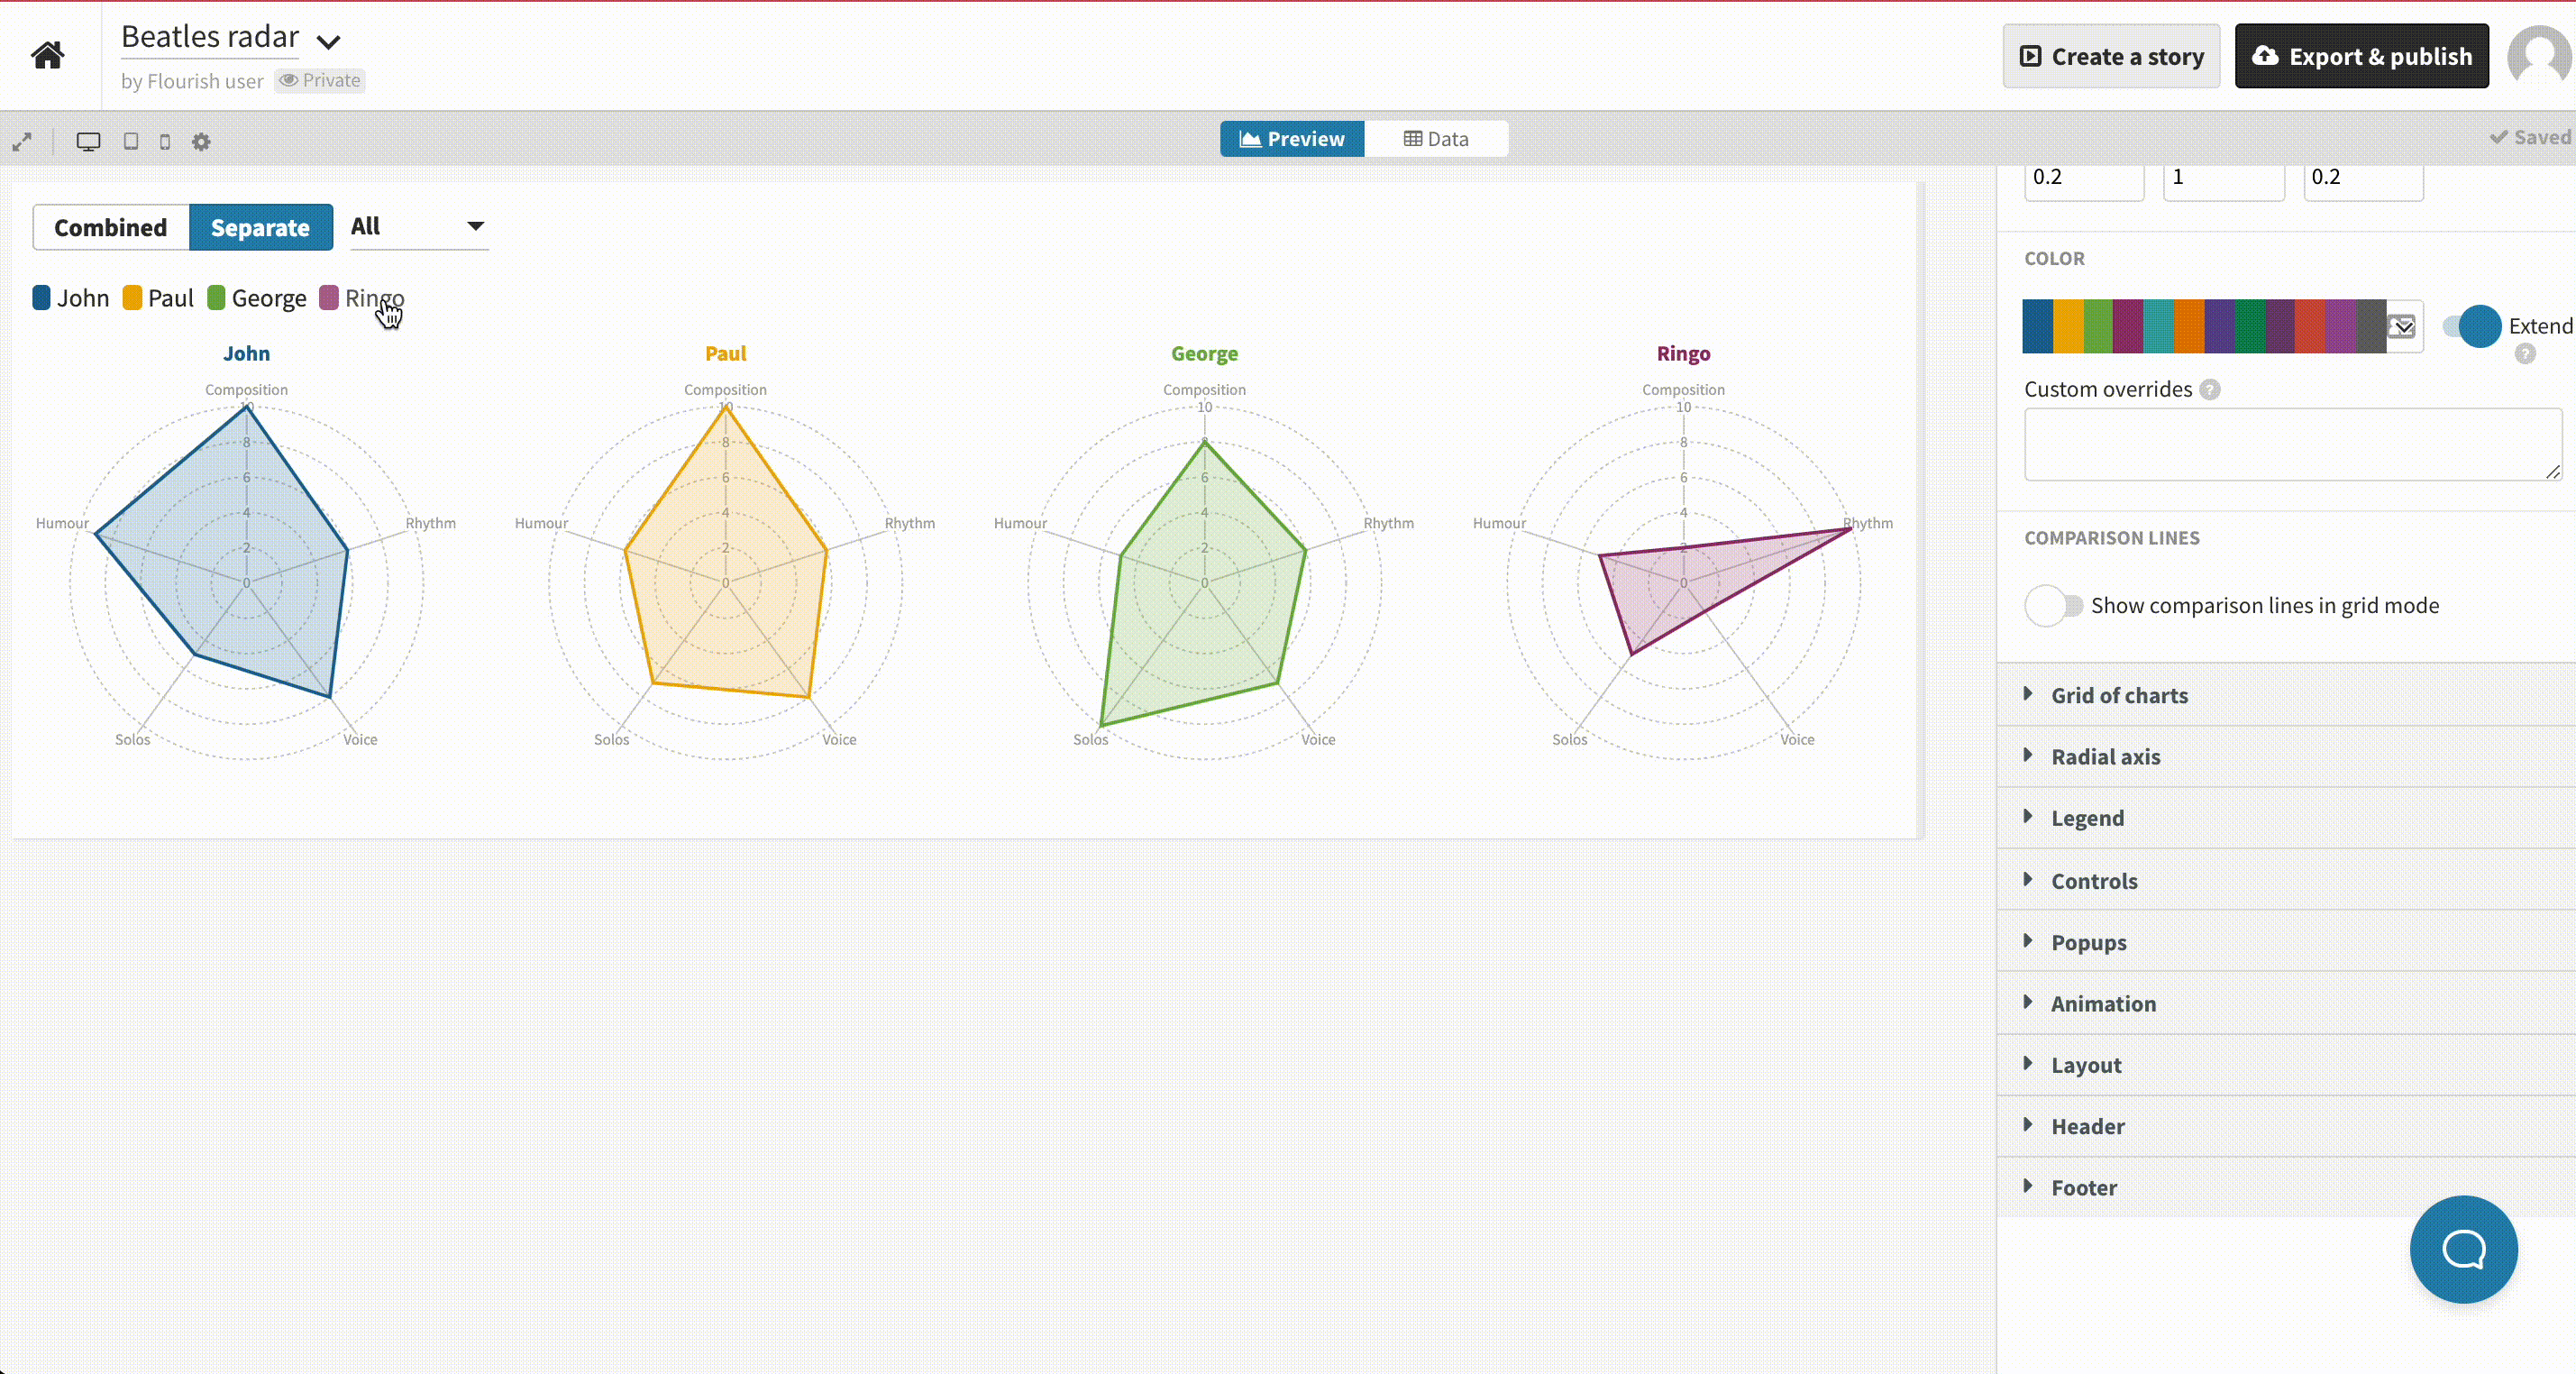This screenshot has height=1374, width=2576.
Task: Click Custom overrides help question mark
Action: [x=2210, y=390]
